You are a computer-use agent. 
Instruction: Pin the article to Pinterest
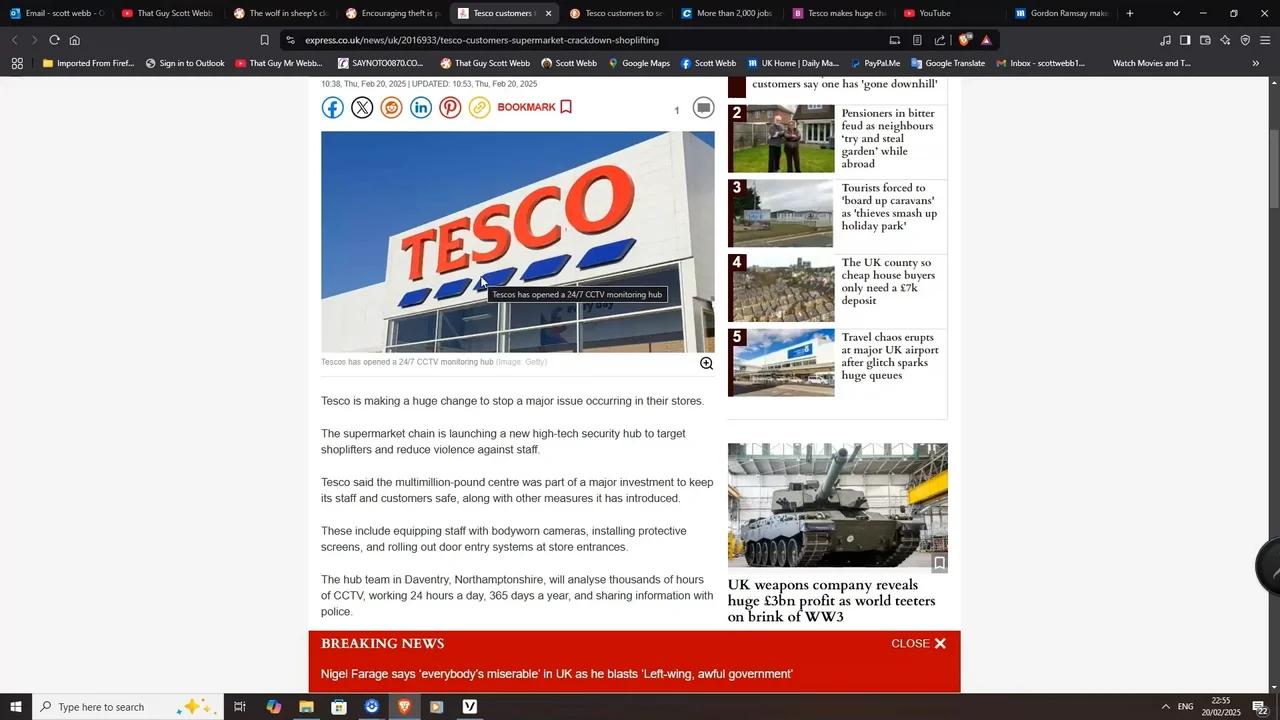(450, 107)
